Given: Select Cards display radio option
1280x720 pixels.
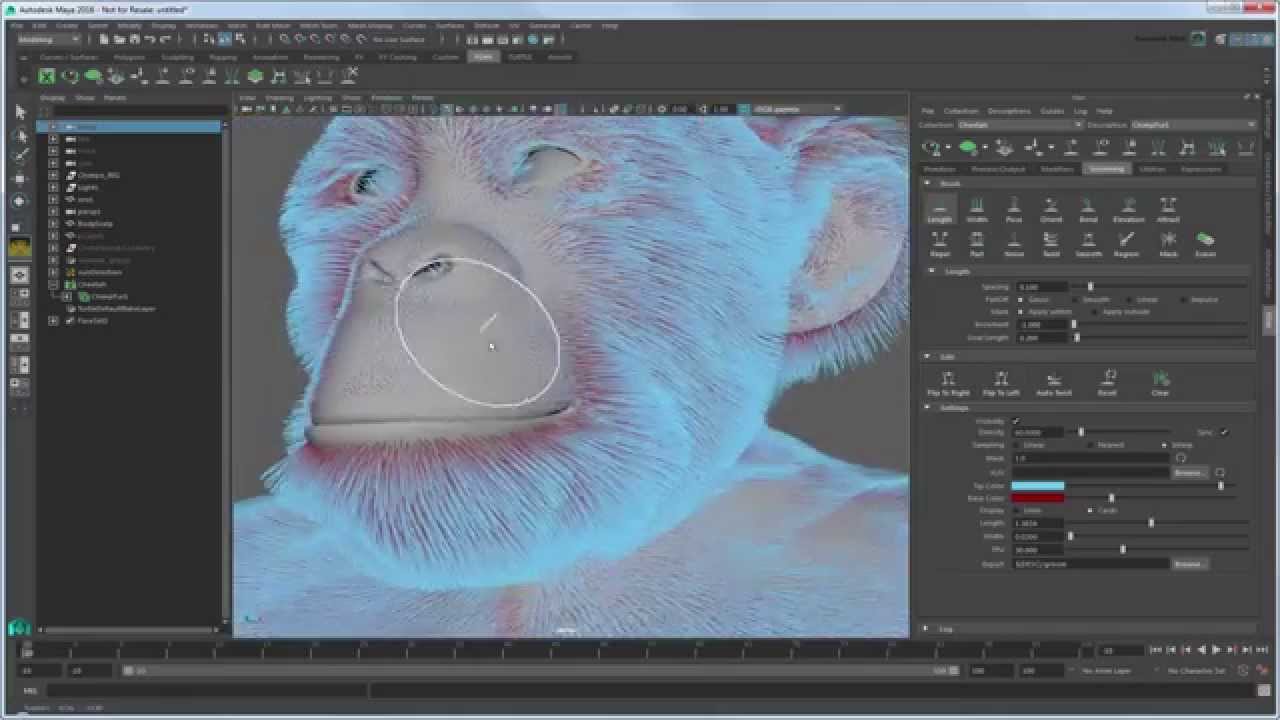Looking at the screenshot, I should (x=1090, y=510).
